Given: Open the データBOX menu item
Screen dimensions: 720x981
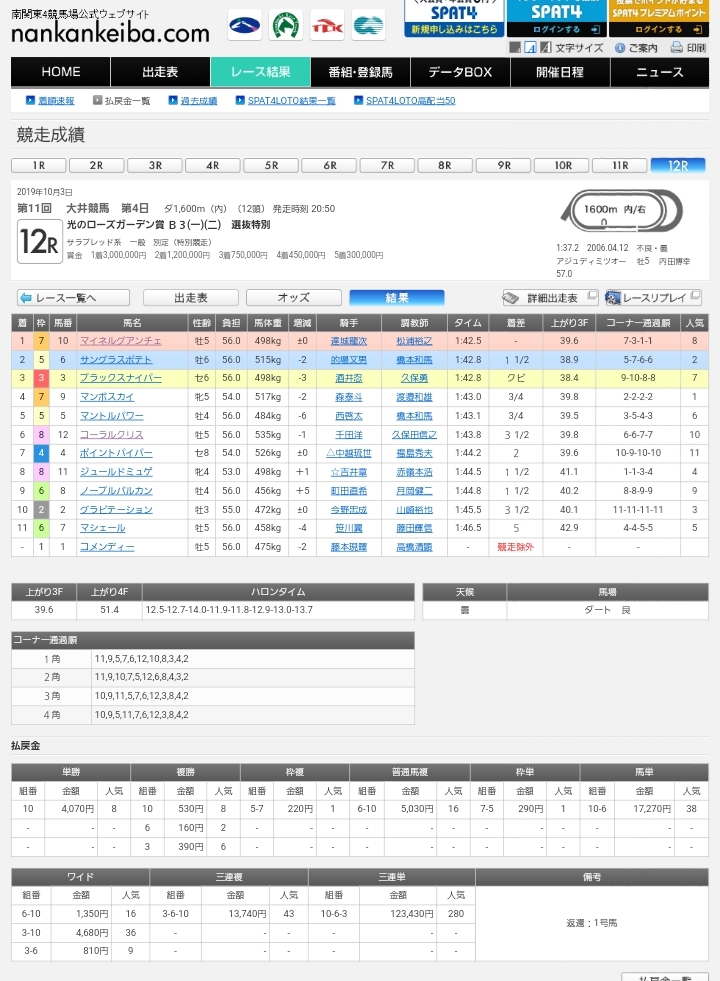Looking at the screenshot, I should [460, 72].
